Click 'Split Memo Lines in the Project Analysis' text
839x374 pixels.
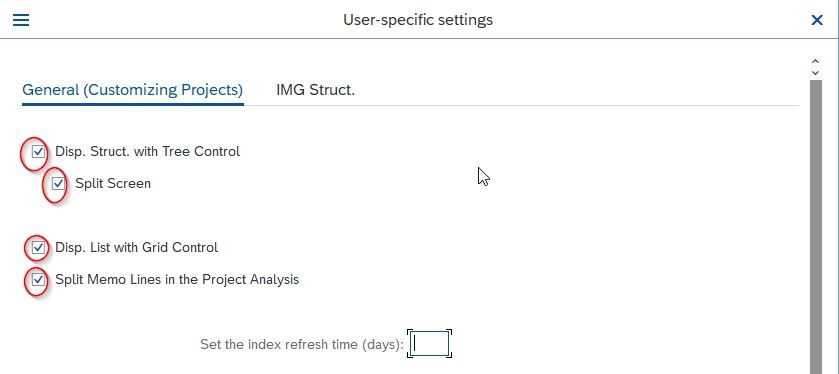(x=177, y=280)
